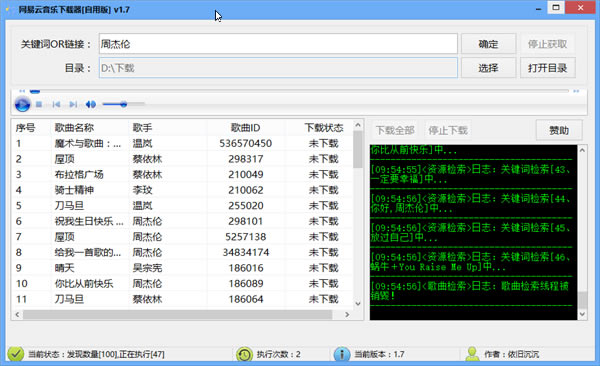
Task: Click the blue play button
Action: pyautogui.click(x=22, y=104)
